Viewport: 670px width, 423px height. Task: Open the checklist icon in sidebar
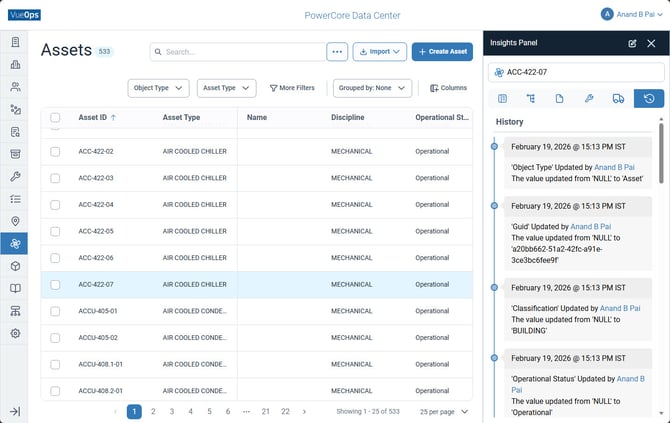pos(15,199)
